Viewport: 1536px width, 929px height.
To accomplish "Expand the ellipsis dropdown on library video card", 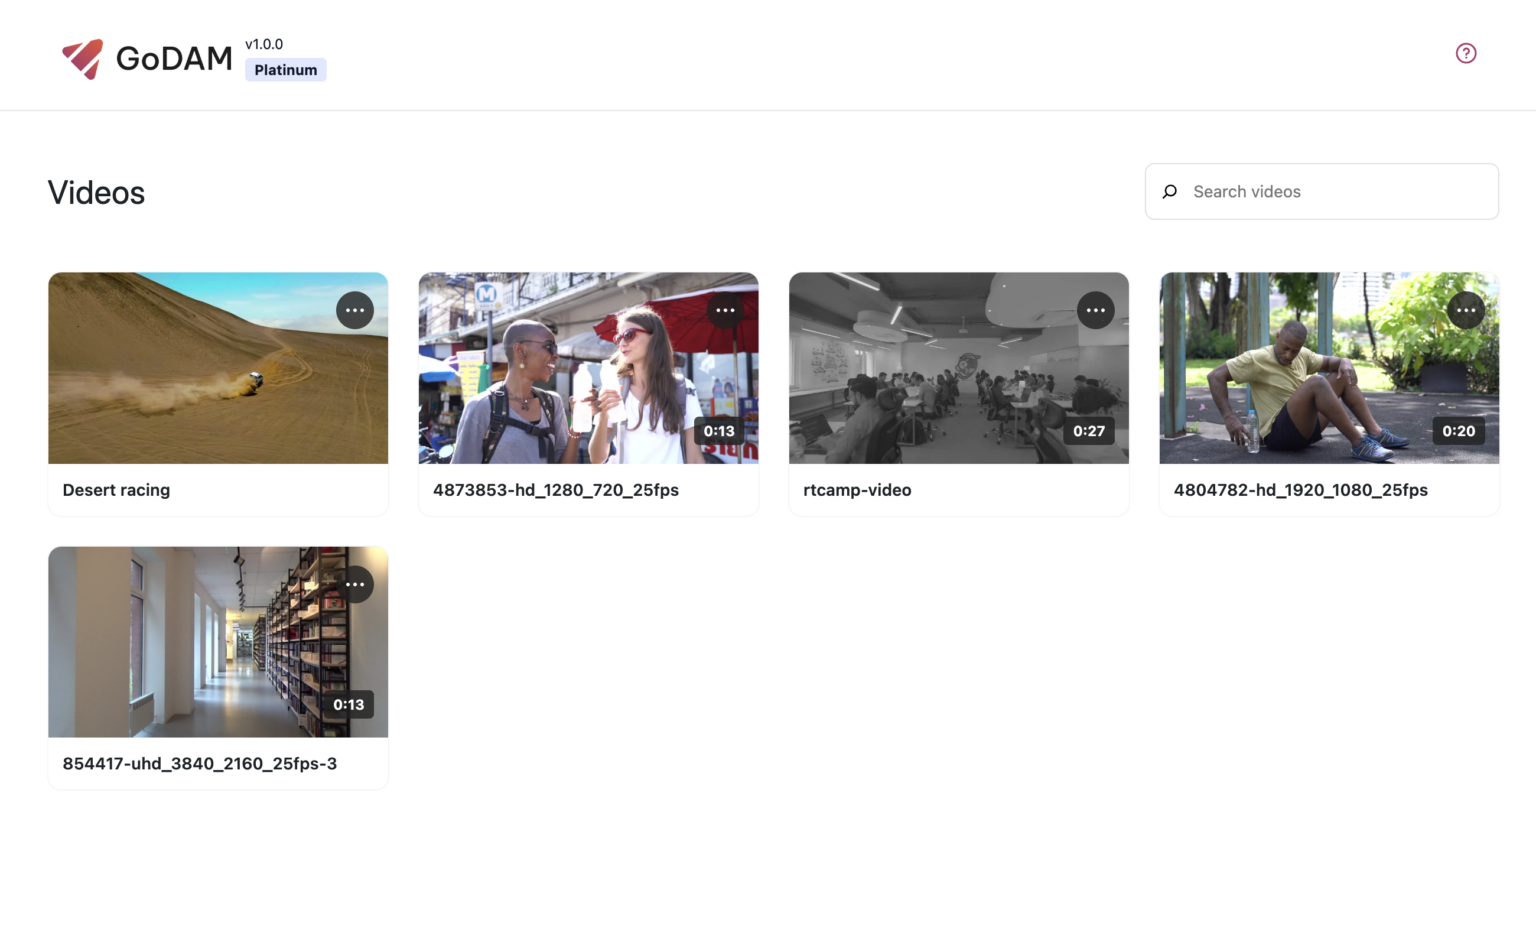I will click(x=355, y=584).
